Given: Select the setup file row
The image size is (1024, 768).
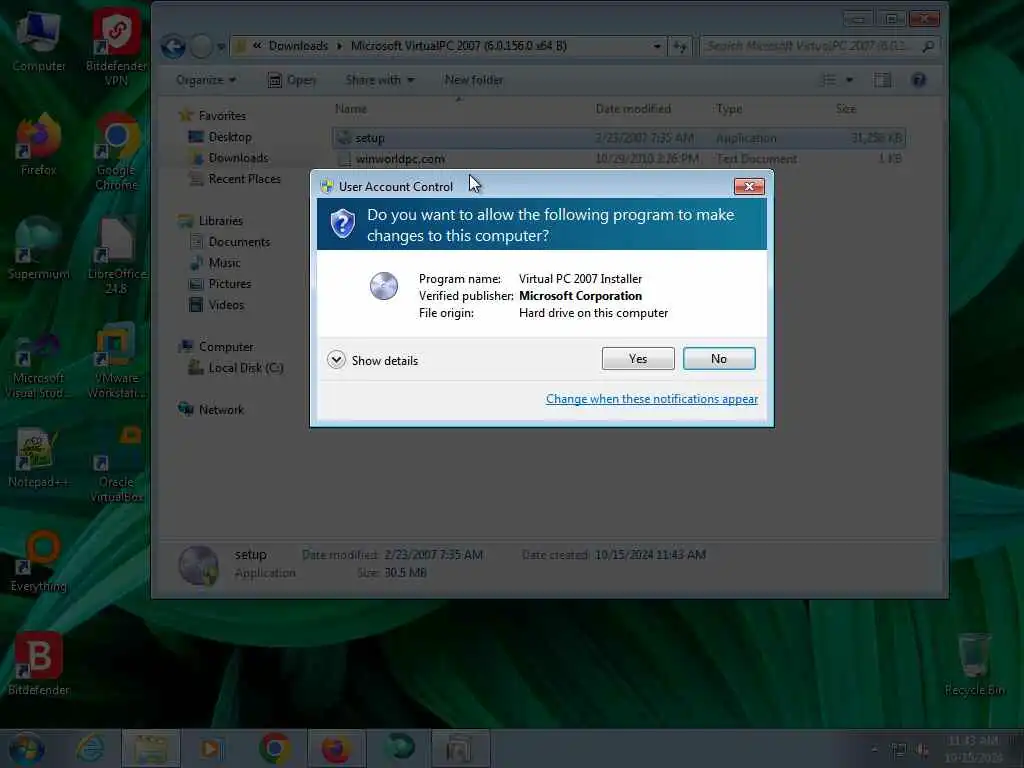Looking at the screenshot, I should (618, 138).
